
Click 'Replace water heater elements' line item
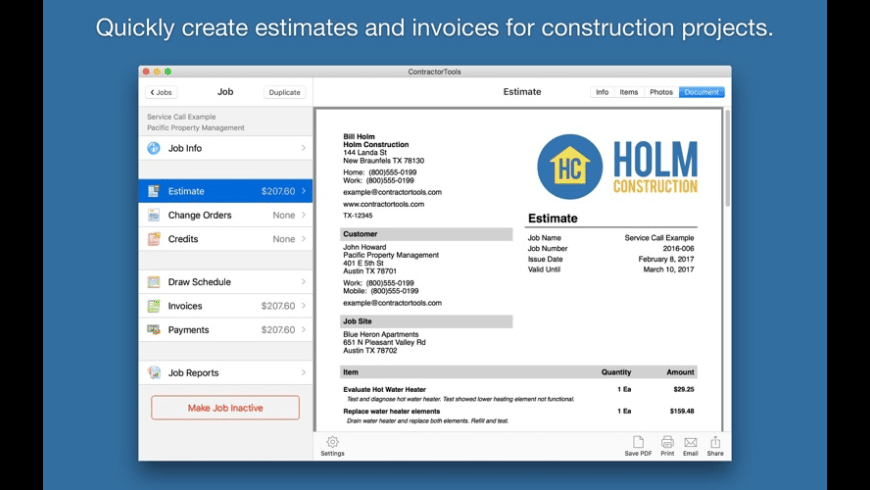tap(392, 411)
